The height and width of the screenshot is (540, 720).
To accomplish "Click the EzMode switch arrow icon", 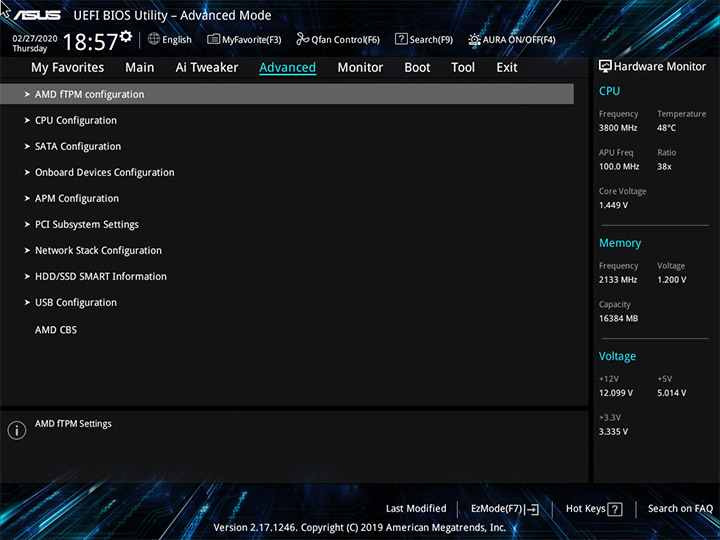I will pyautogui.click(x=532, y=509).
